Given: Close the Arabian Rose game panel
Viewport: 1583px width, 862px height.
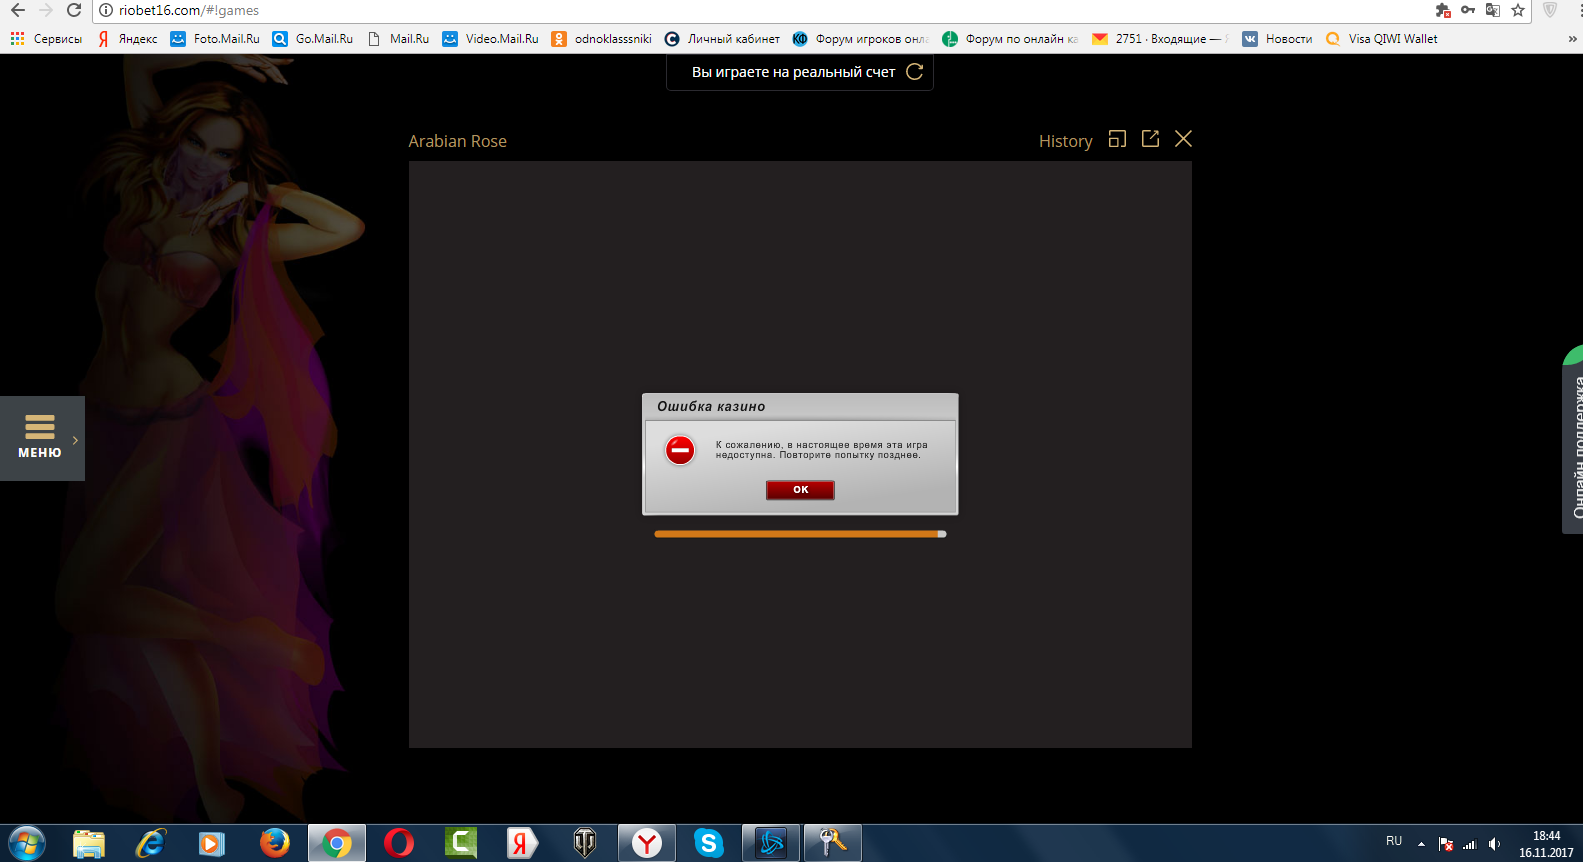Looking at the screenshot, I should pyautogui.click(x=1183, y=139).
